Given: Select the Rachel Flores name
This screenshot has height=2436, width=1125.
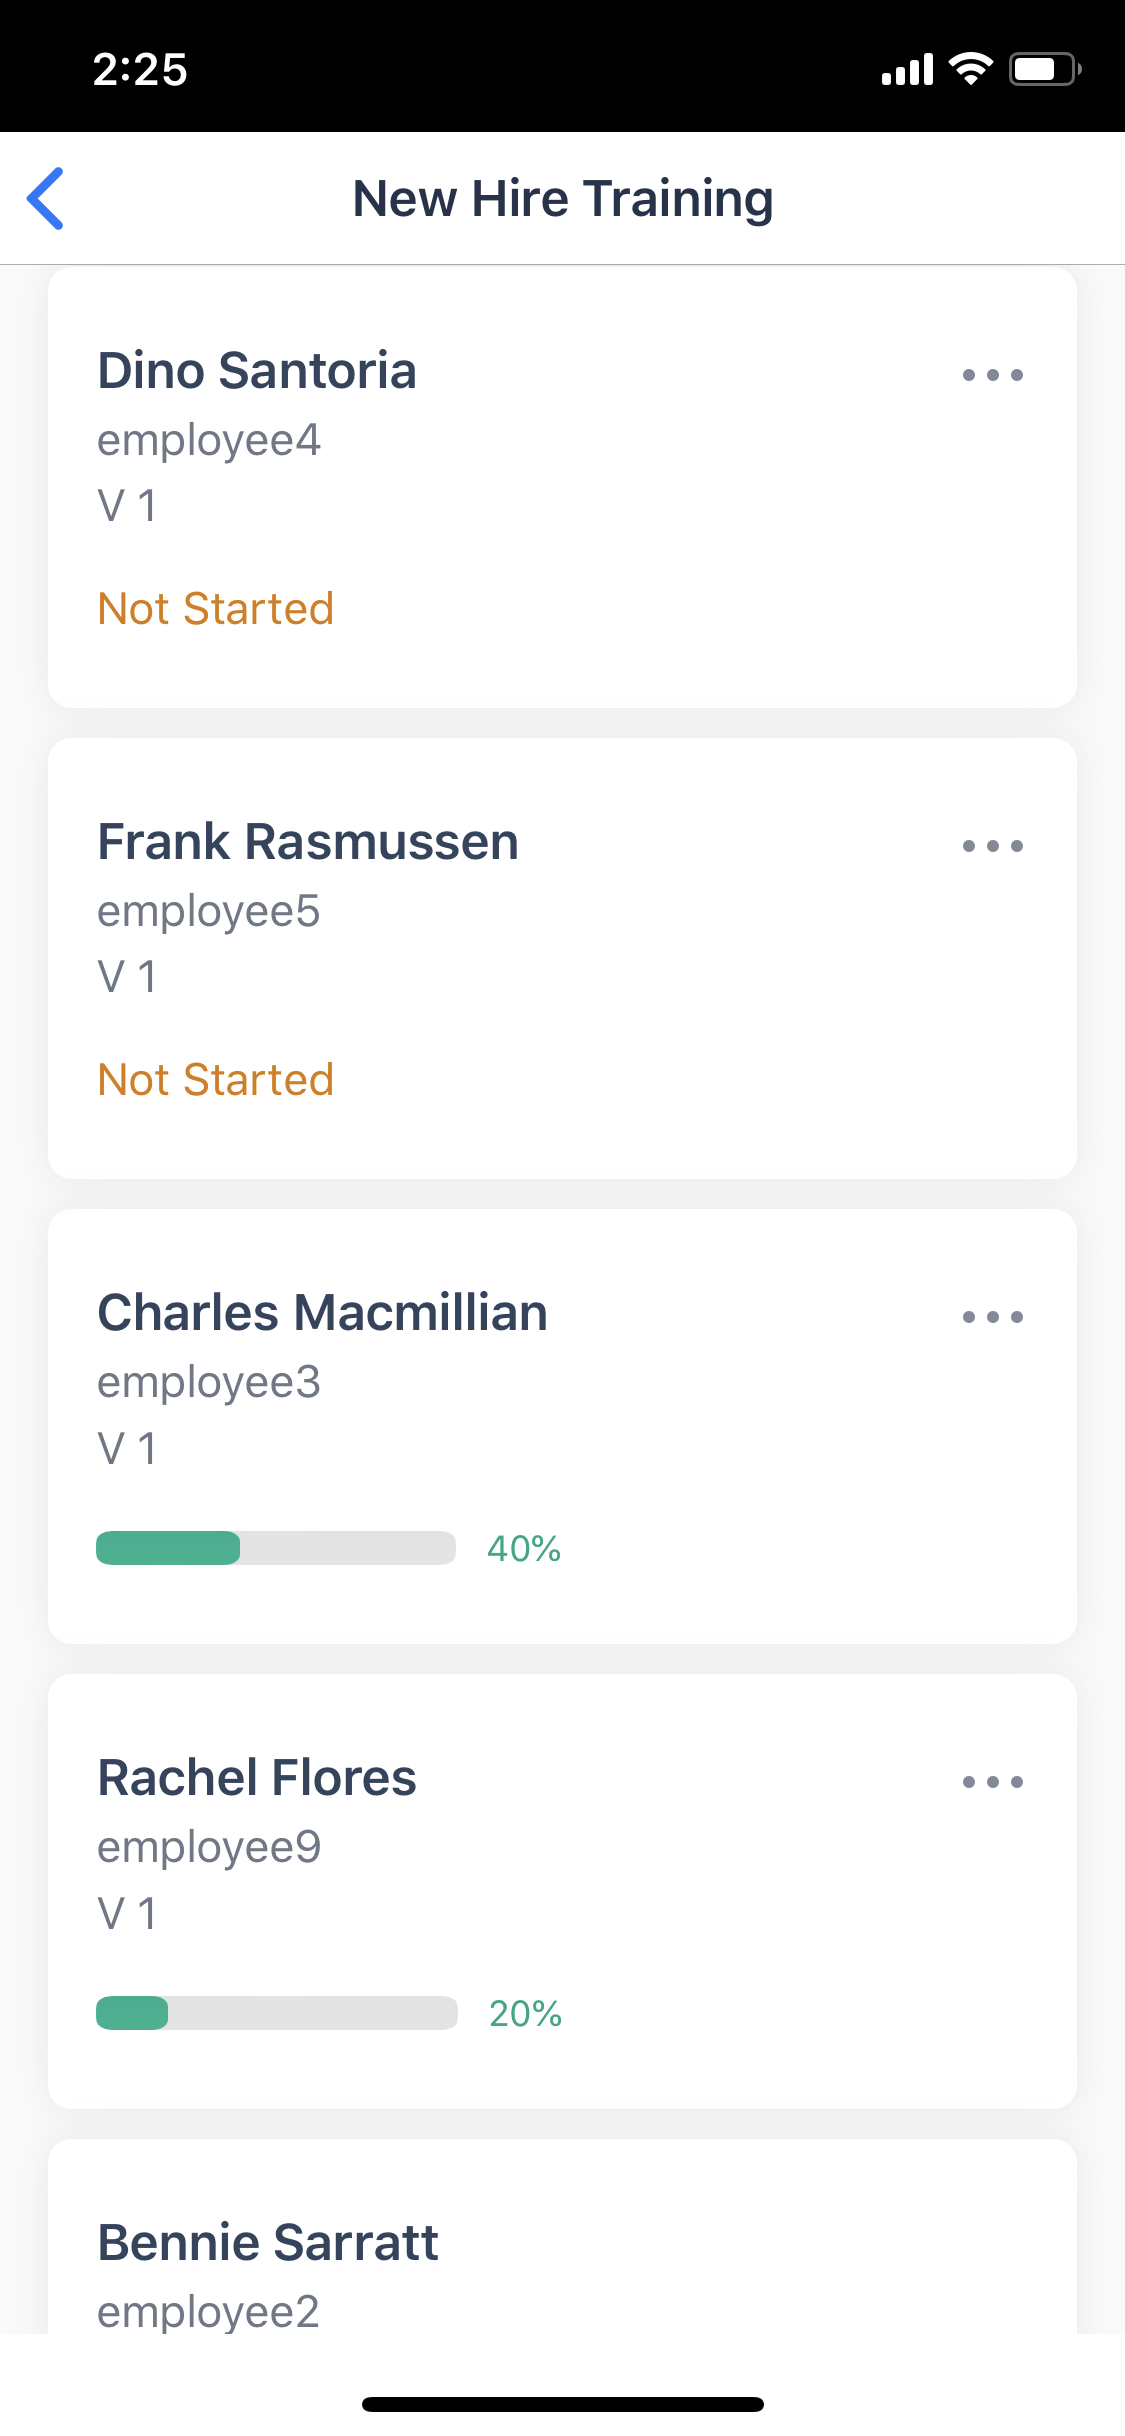Looking at the screenshot, I should pyautogui.click(x=257, y=1778).
